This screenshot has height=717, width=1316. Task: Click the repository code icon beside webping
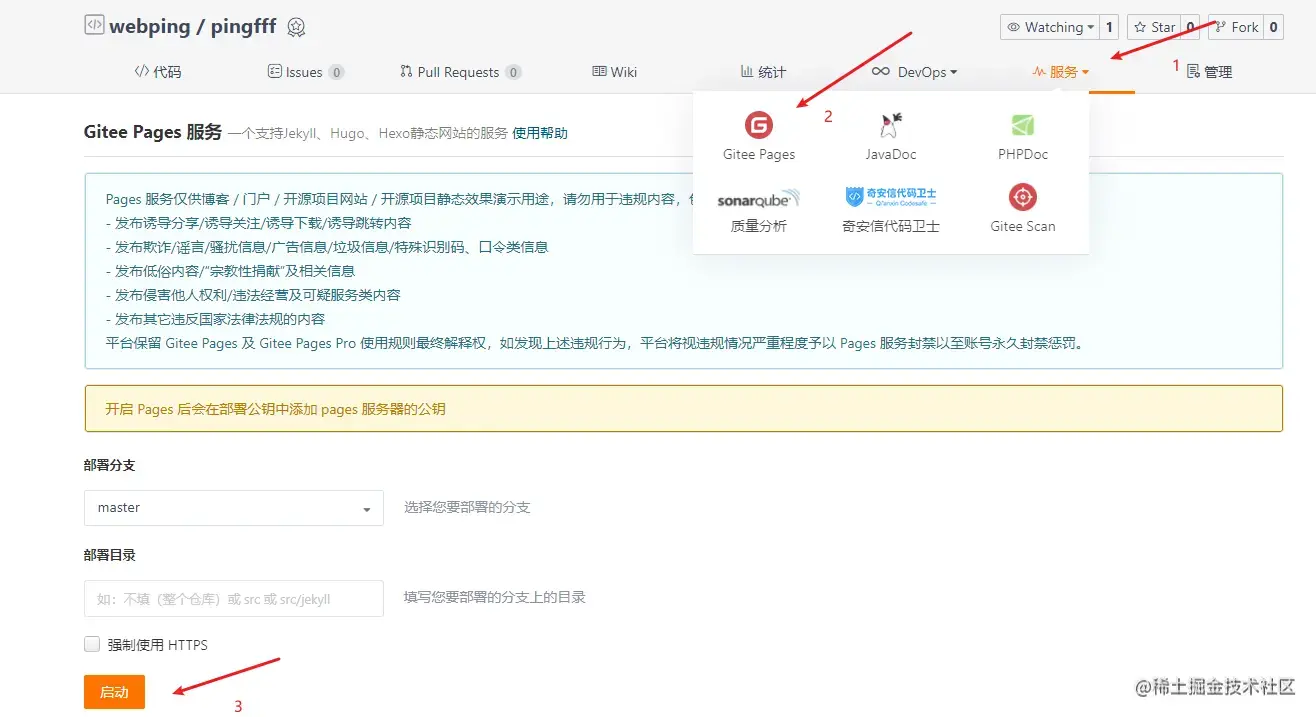pos(94,26)
